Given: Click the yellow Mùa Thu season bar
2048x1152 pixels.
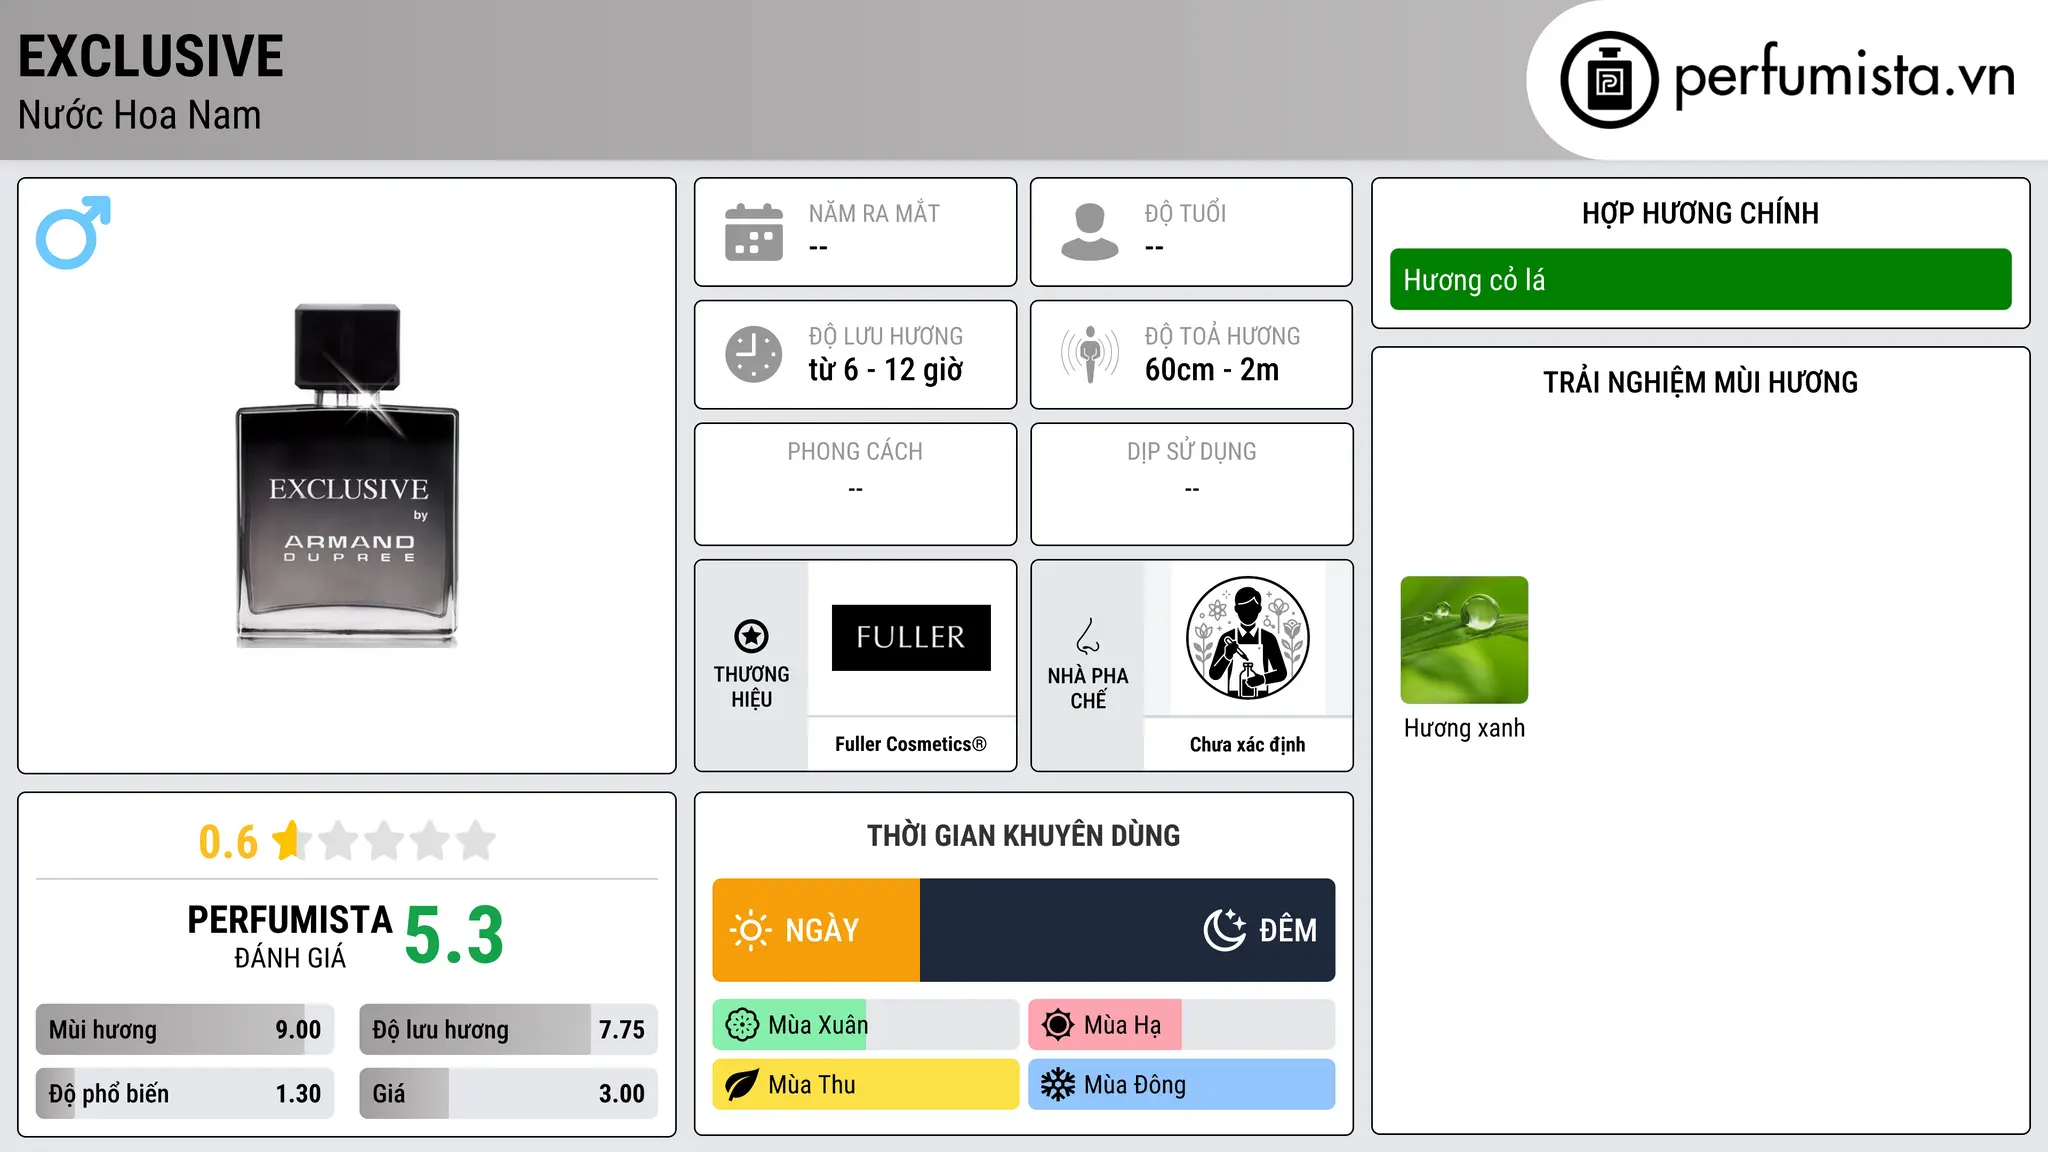Looking at the screenshot, I should click(x=866, y=1085).
